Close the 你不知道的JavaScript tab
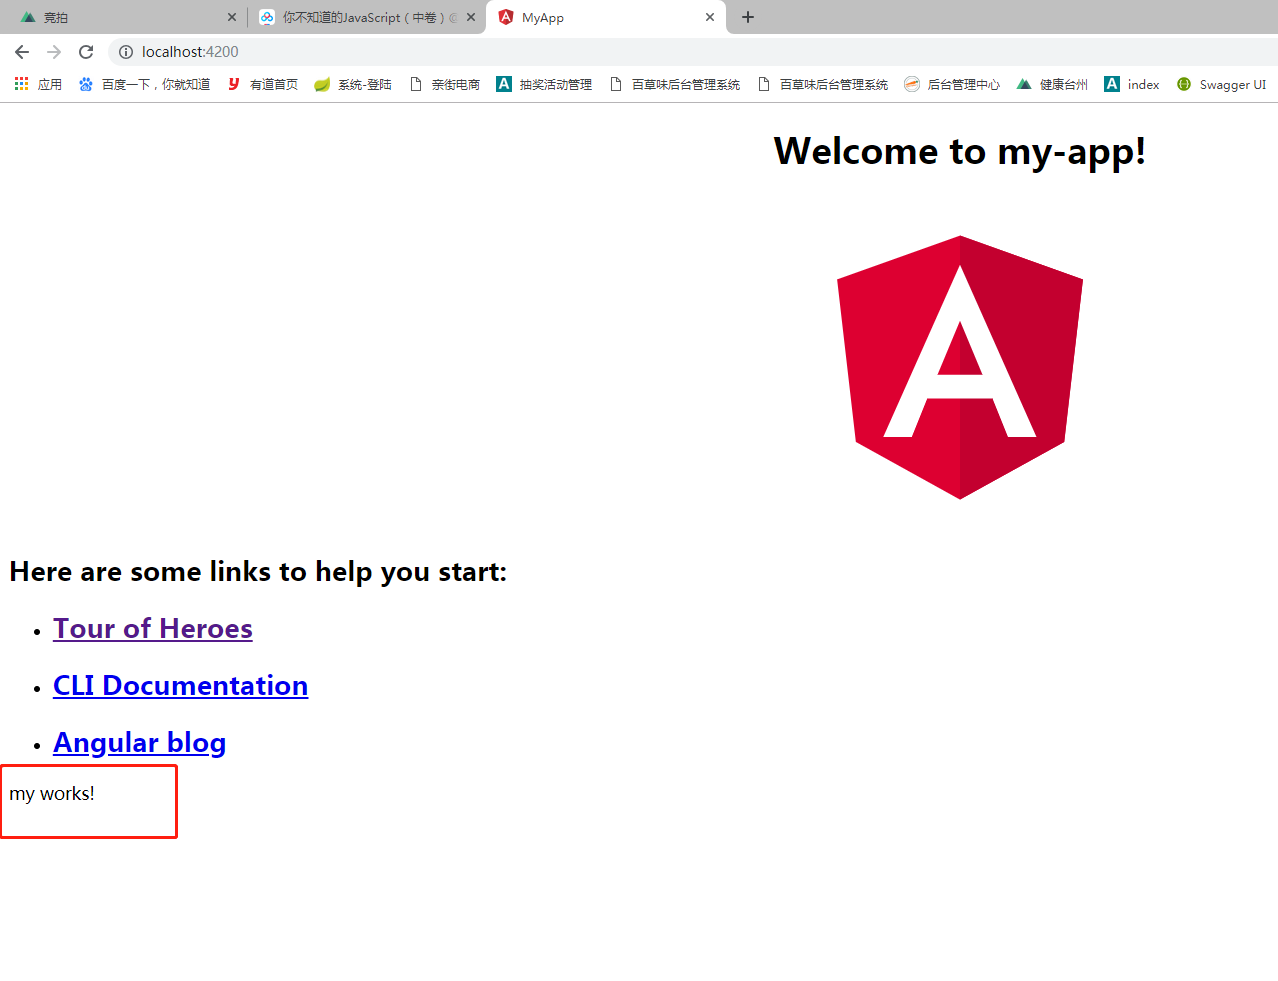The width and height of the screenshot is (1278, 981). (x=471, y=17)
